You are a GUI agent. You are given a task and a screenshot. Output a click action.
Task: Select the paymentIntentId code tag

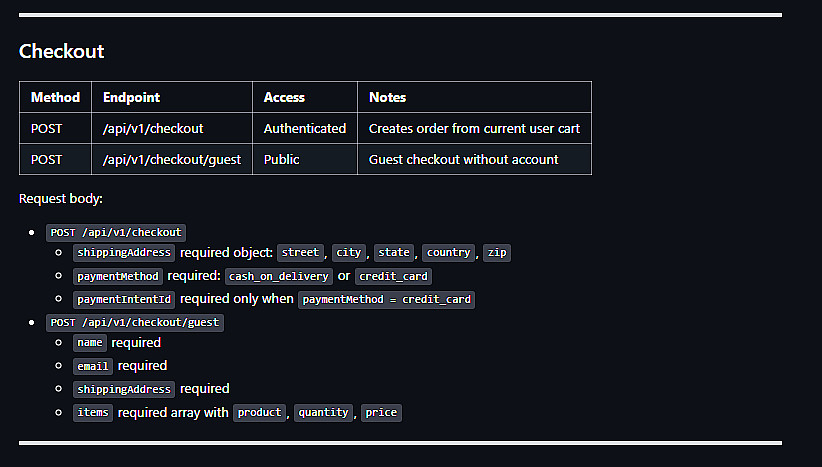point(124,299)
